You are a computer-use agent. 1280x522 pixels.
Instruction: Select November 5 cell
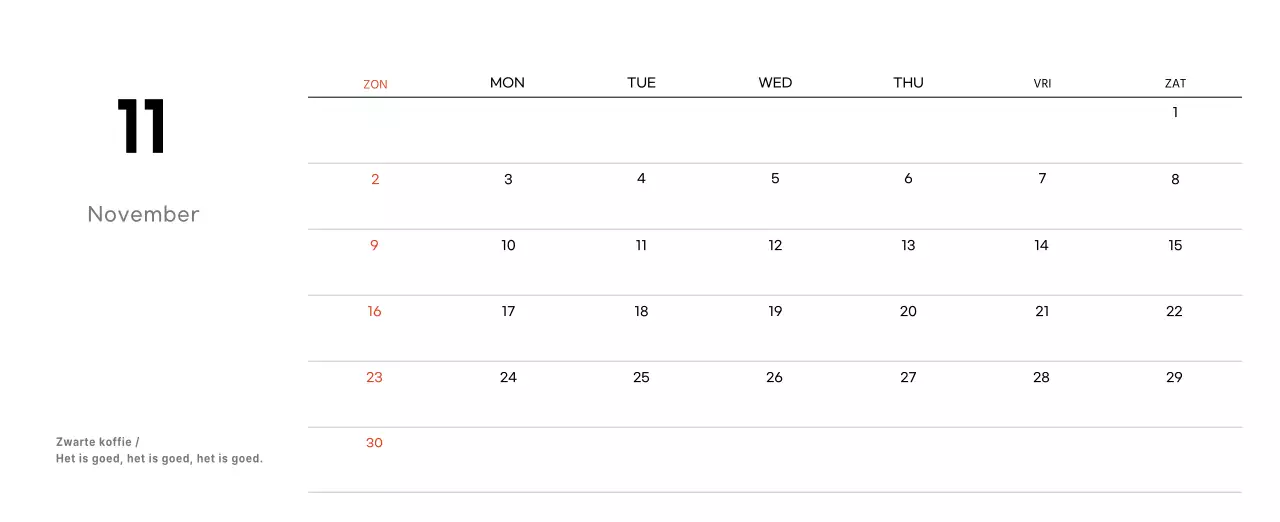[x=775, y=179]
